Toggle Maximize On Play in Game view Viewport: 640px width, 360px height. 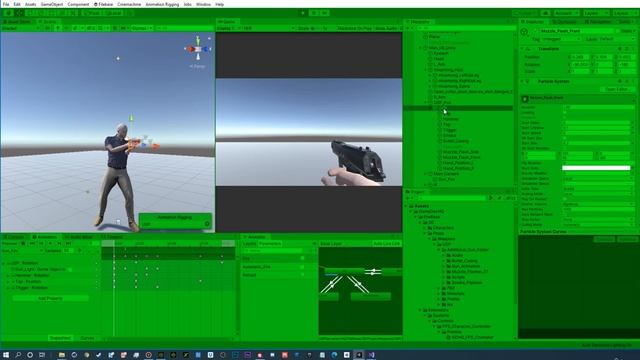(x=355, y=28)
